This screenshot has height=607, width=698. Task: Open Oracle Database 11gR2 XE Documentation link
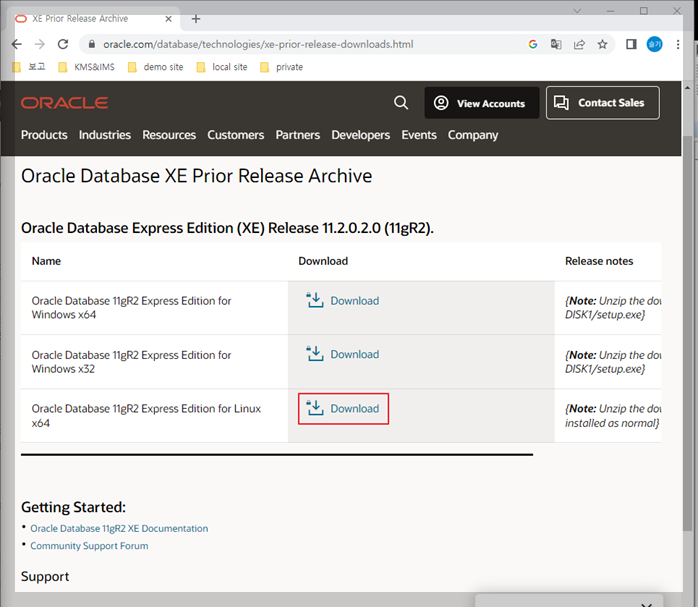coord(119,528)
